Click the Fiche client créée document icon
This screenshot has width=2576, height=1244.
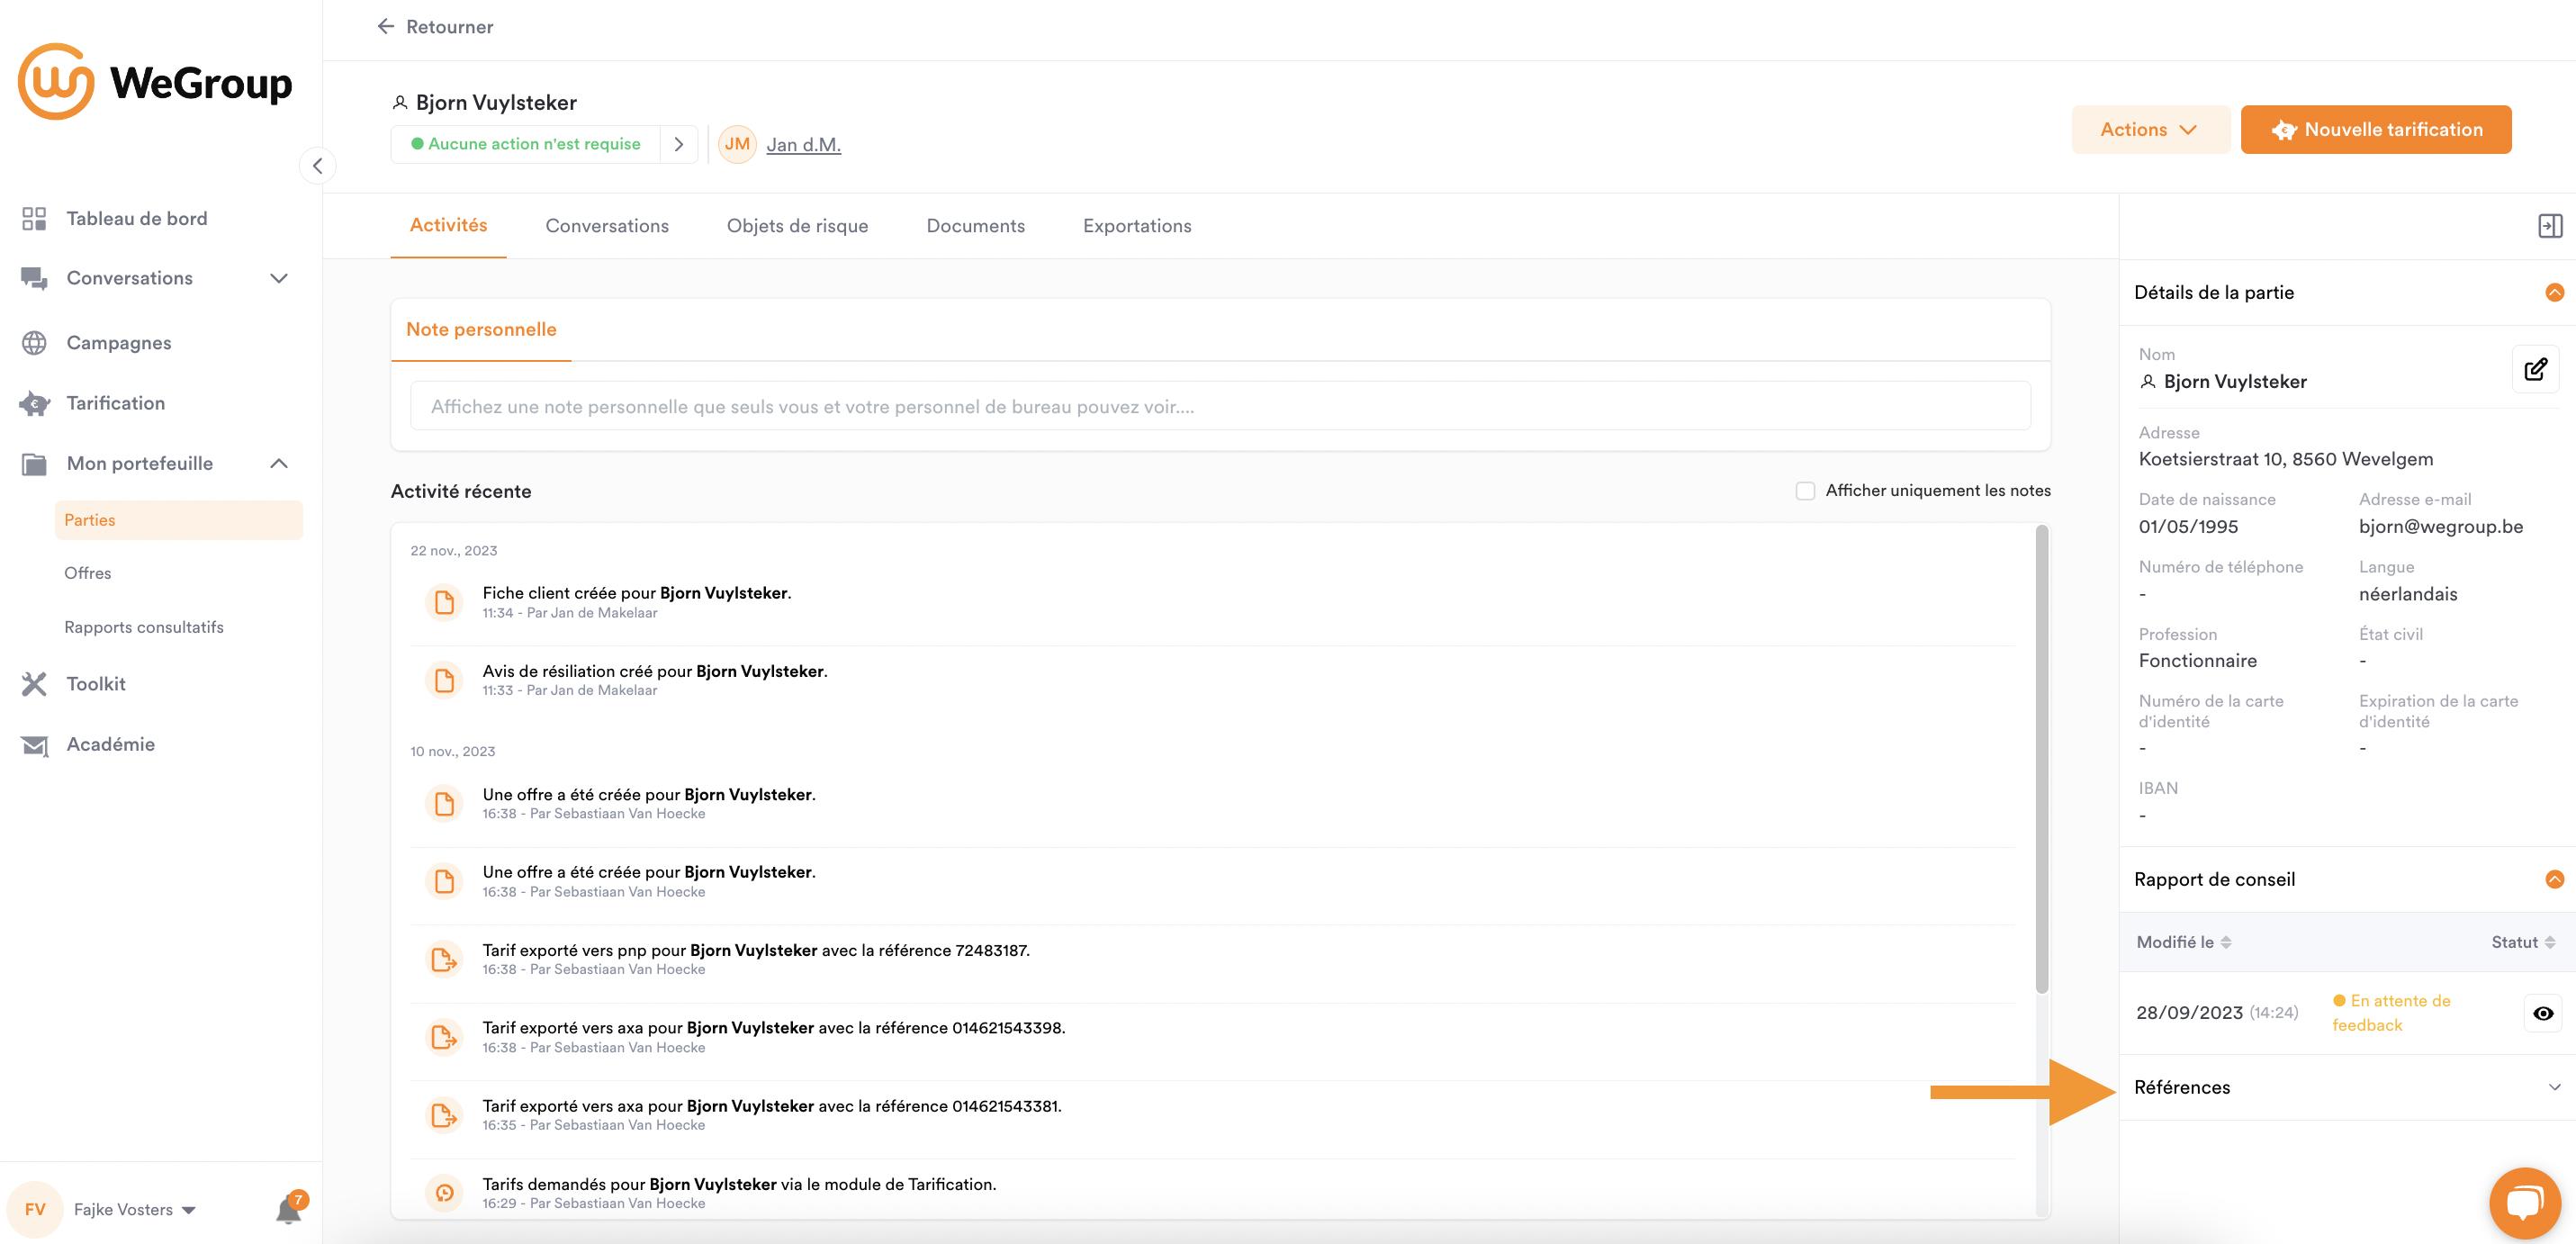tap(444, 602)
